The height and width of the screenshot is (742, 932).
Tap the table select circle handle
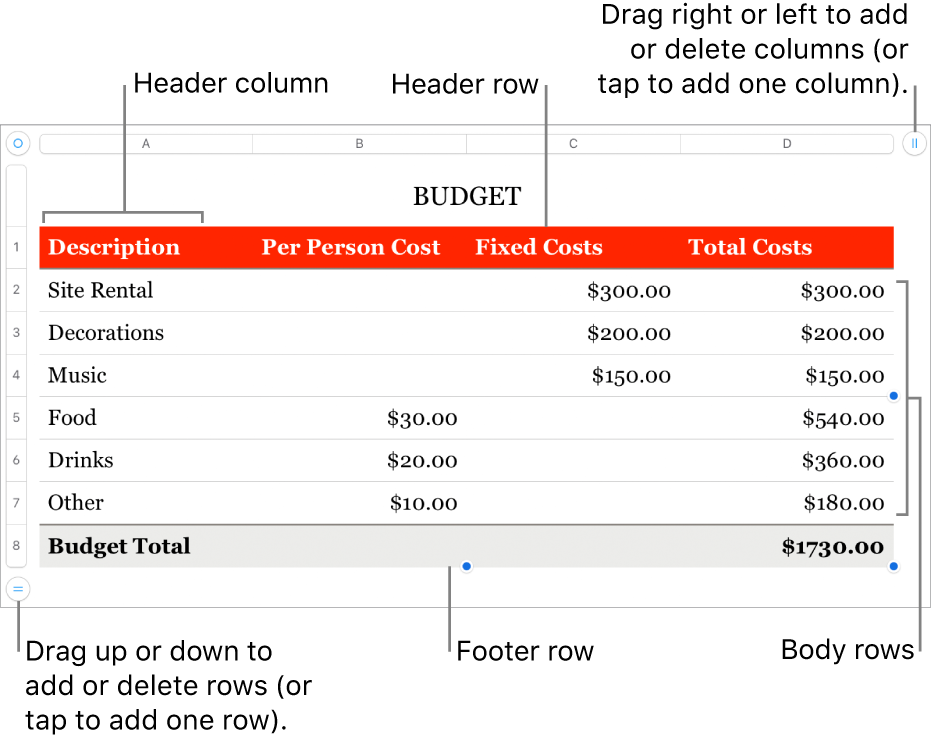click(x=17, y=144)
